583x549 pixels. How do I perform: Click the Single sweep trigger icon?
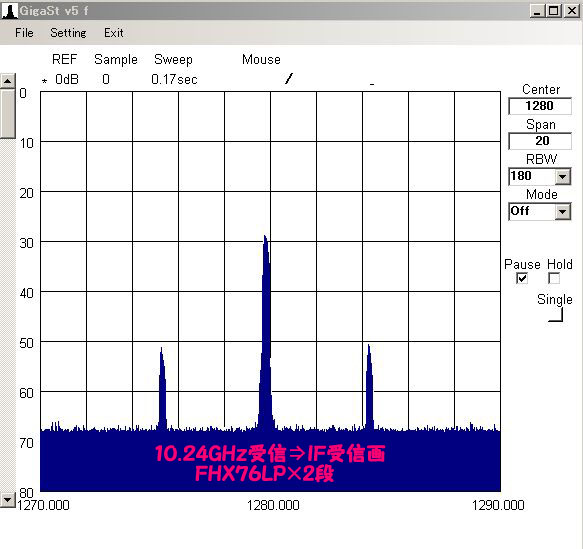tap(556, 315)
